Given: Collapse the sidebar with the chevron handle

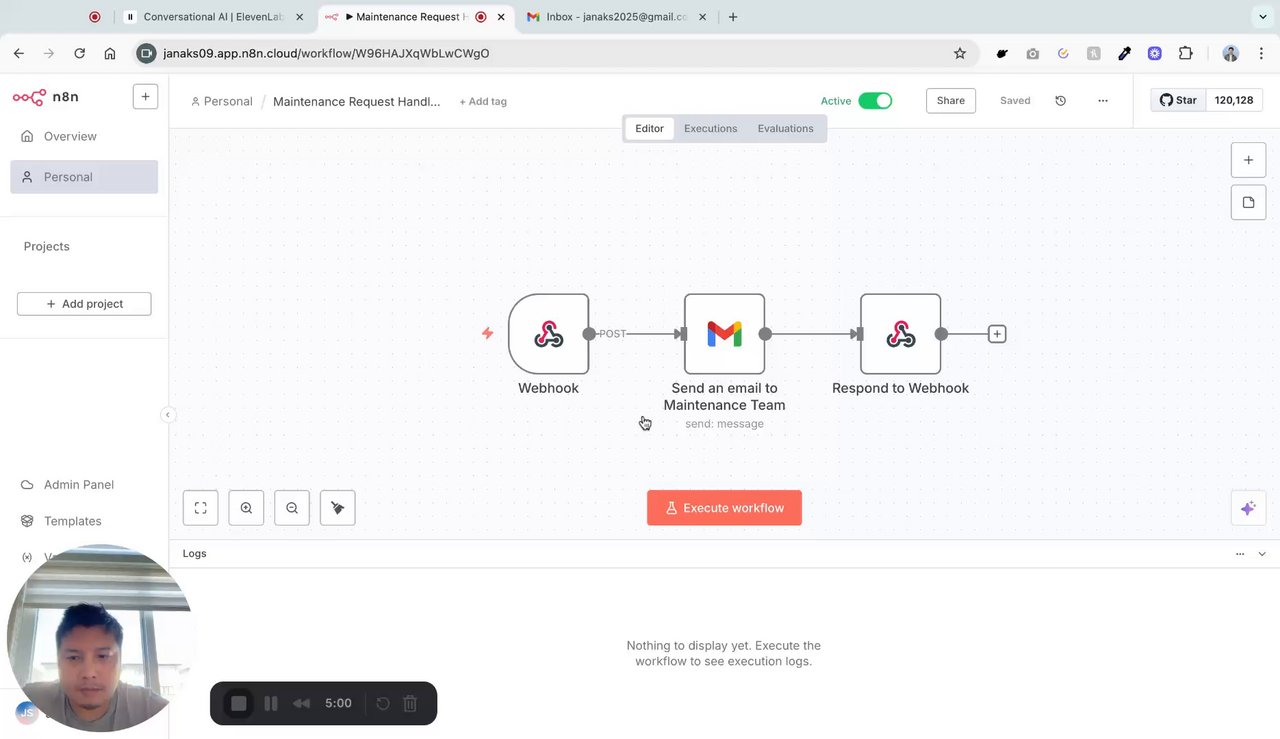Looking at the screenshot, I should click(x=168, y=415).
